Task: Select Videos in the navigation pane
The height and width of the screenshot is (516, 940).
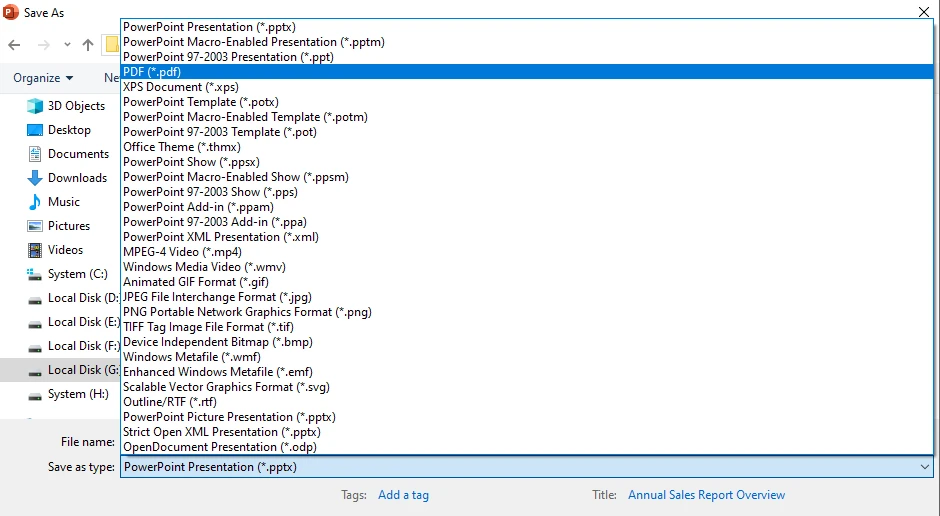Action: coord(65,250)
